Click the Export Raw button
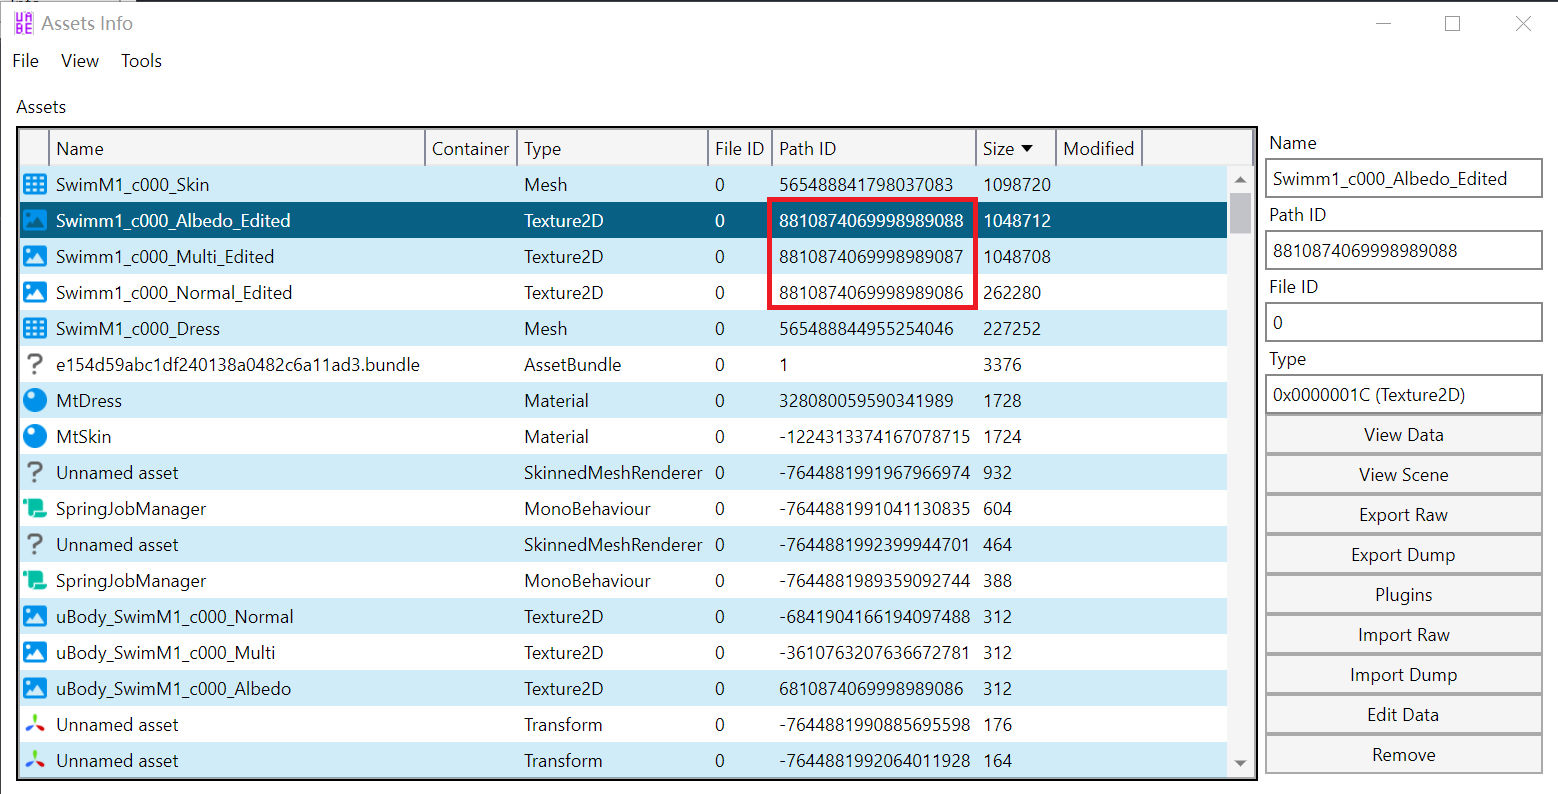Image resolution: width=1558 pixels, height=794 pixels. (1403, 515)
